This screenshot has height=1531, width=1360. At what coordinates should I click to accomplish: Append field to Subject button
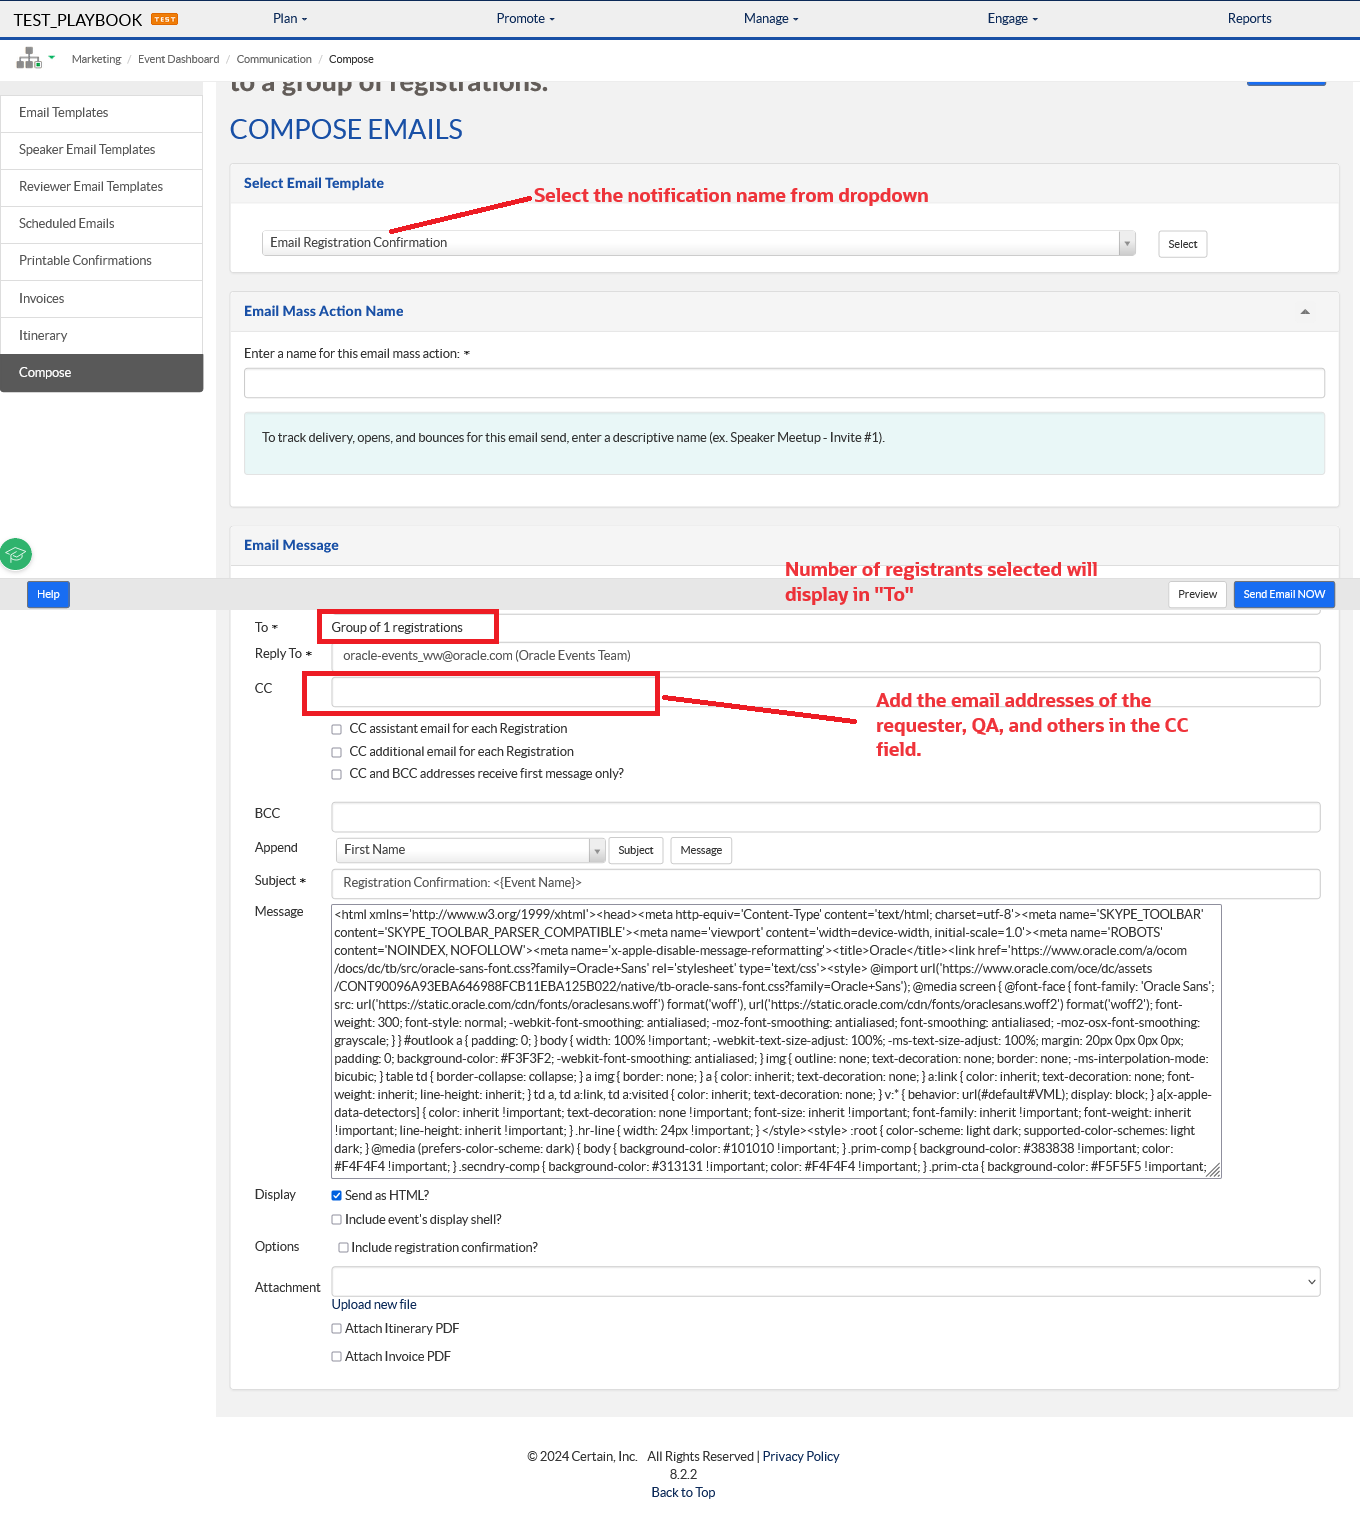point(636,850)
